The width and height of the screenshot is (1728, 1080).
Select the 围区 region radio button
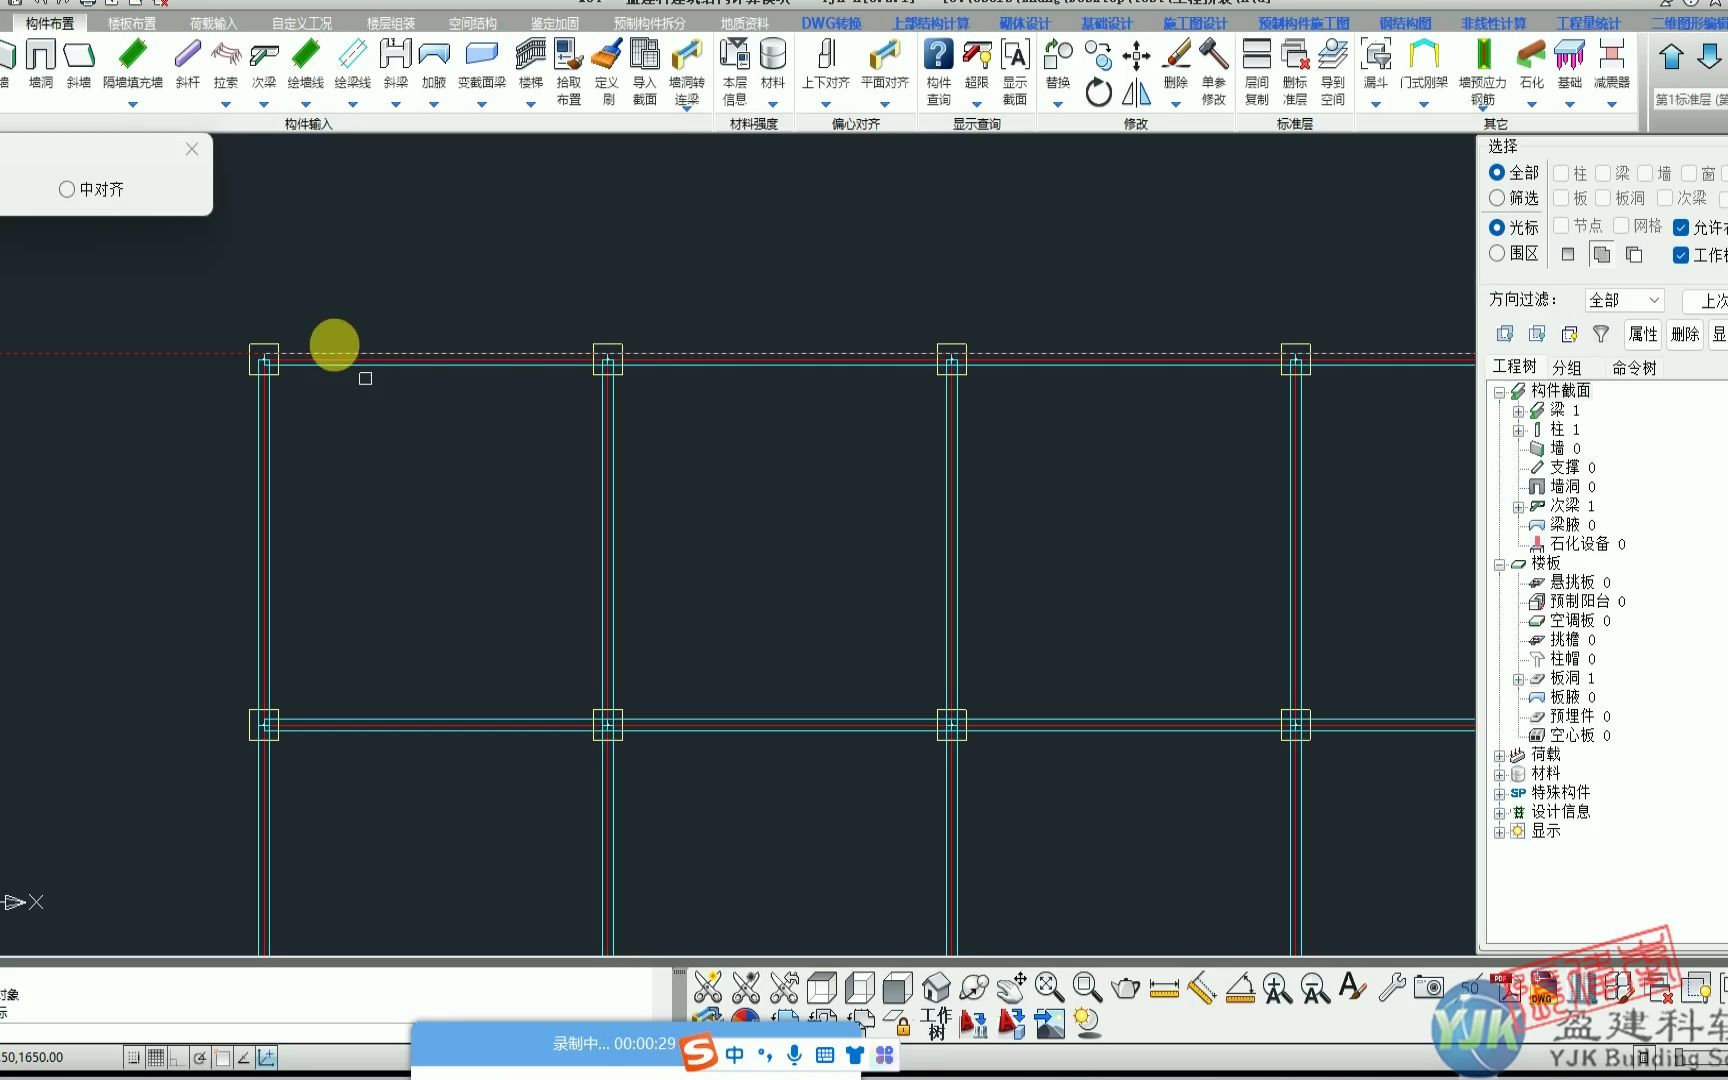[1497, 253]
